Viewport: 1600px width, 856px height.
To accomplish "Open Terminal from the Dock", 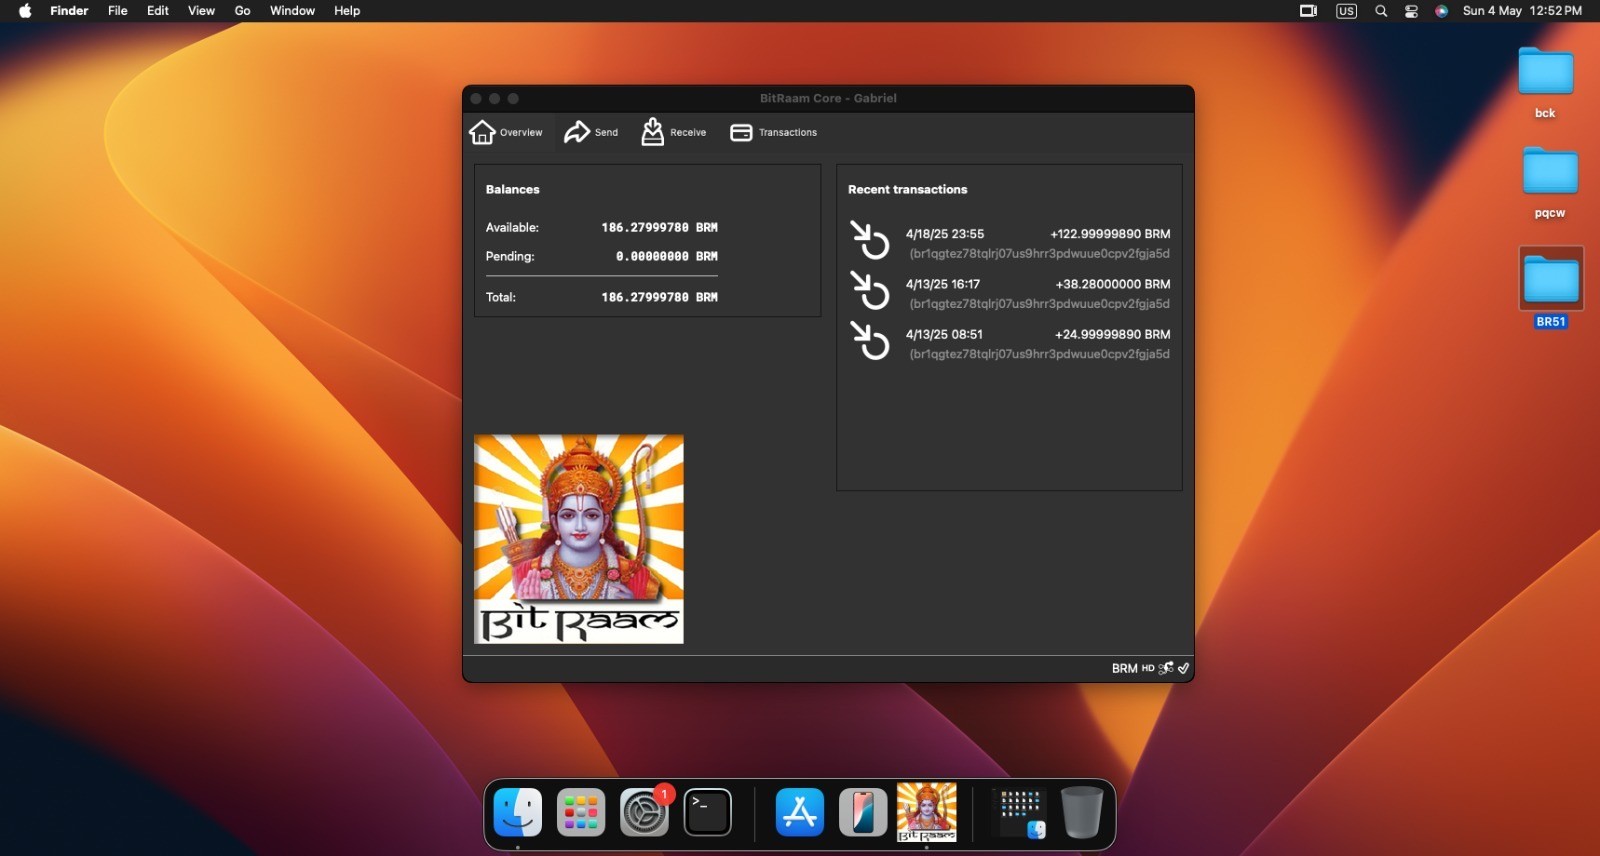I will (708, 812).
